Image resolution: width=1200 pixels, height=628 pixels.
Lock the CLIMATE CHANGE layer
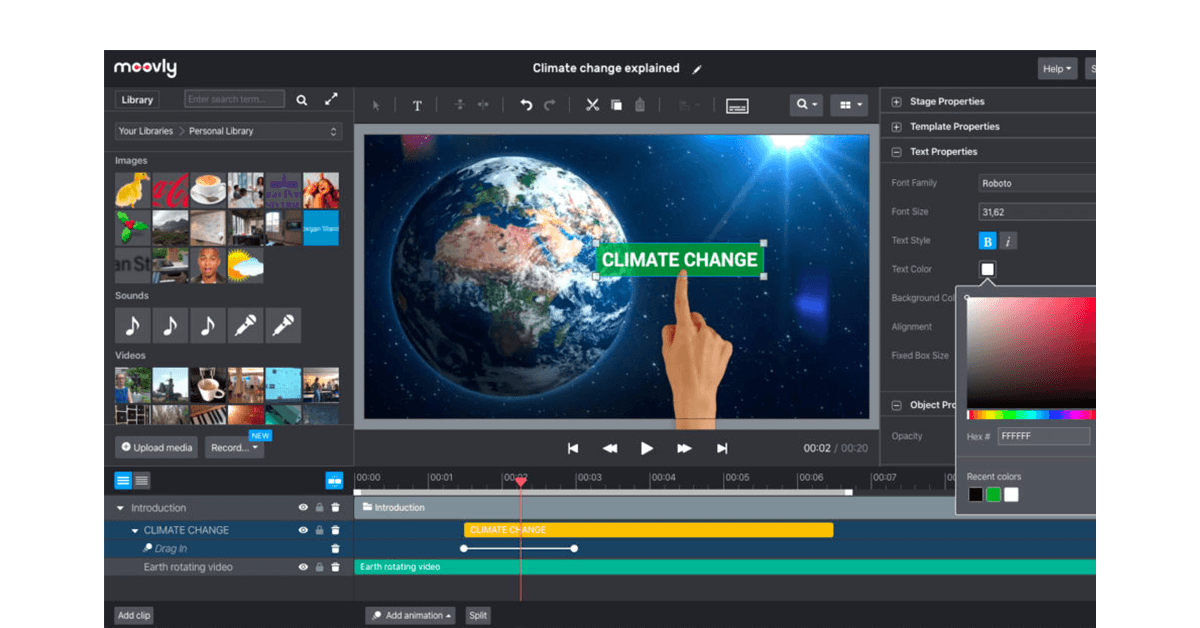tap(320, 530)
